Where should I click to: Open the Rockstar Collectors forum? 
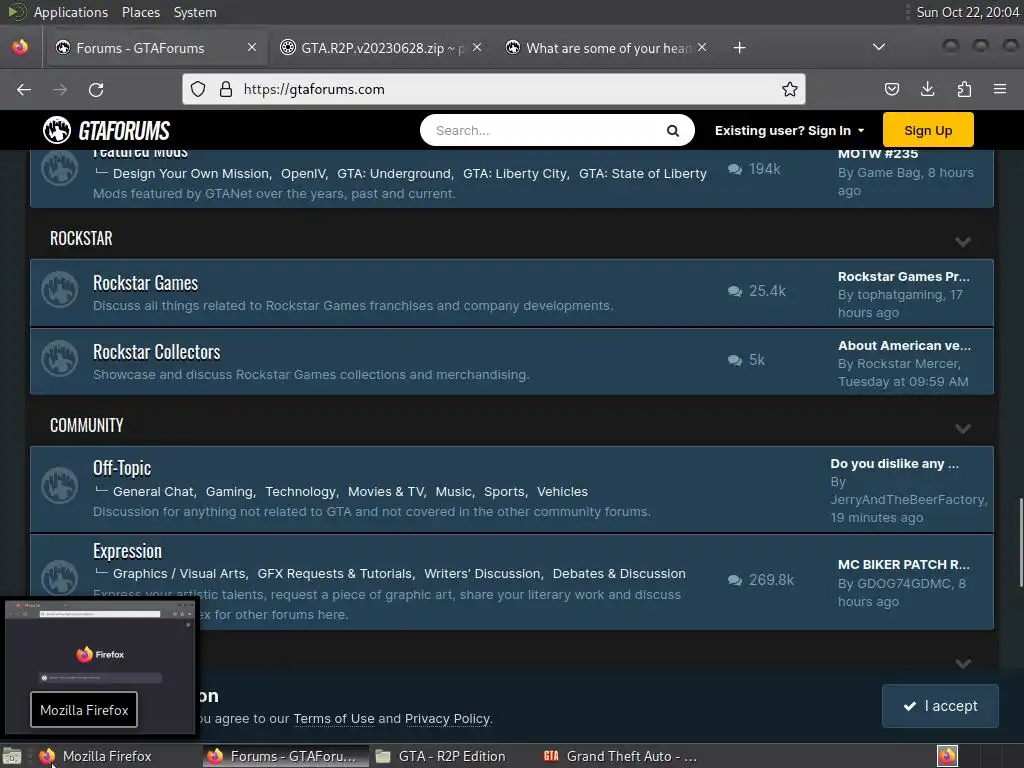click(156, 352)
